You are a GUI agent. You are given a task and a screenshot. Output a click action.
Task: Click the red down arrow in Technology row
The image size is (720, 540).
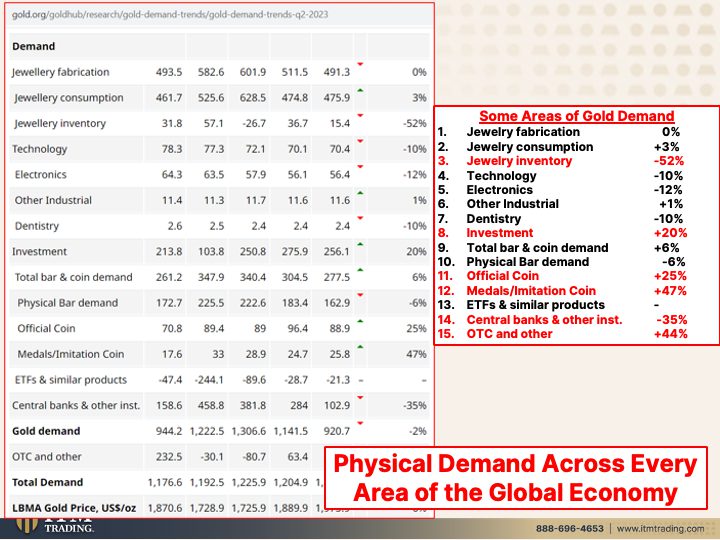coord(360,141)
